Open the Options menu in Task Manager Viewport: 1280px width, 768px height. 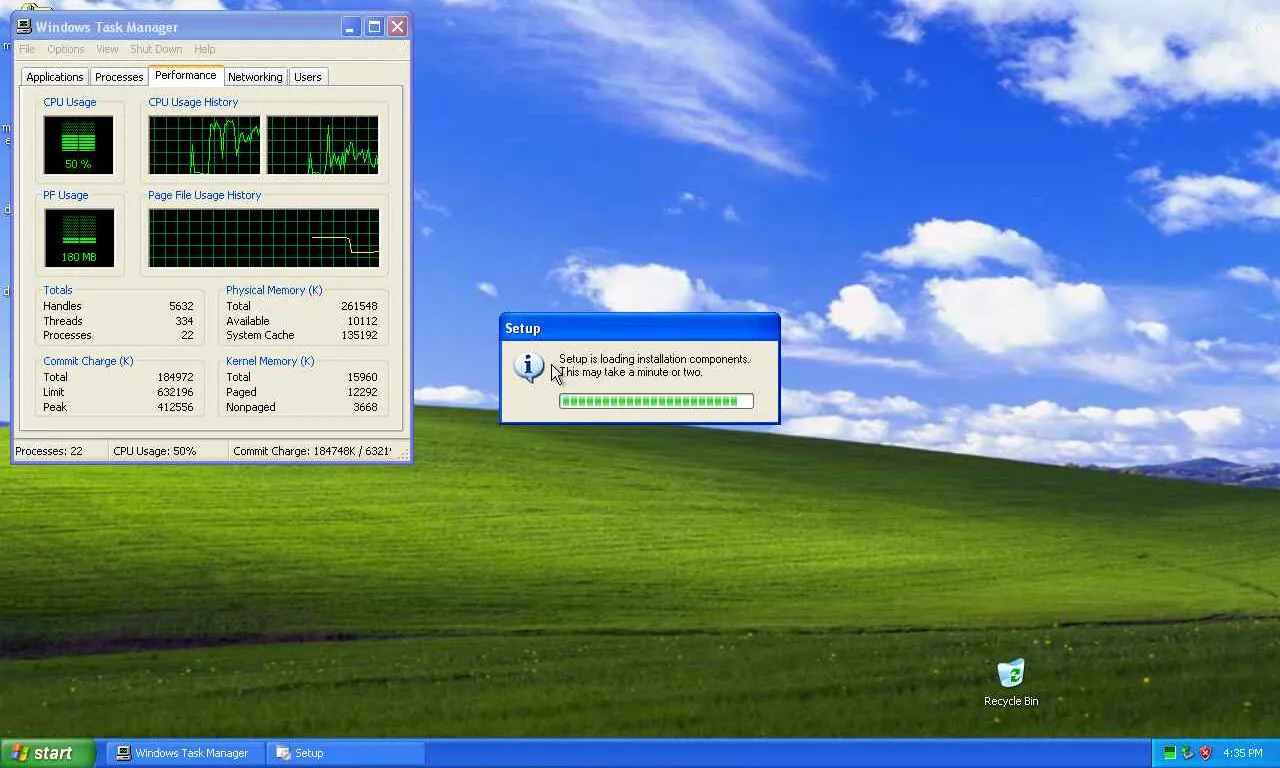pyautogui.click(x=66, y=49)
